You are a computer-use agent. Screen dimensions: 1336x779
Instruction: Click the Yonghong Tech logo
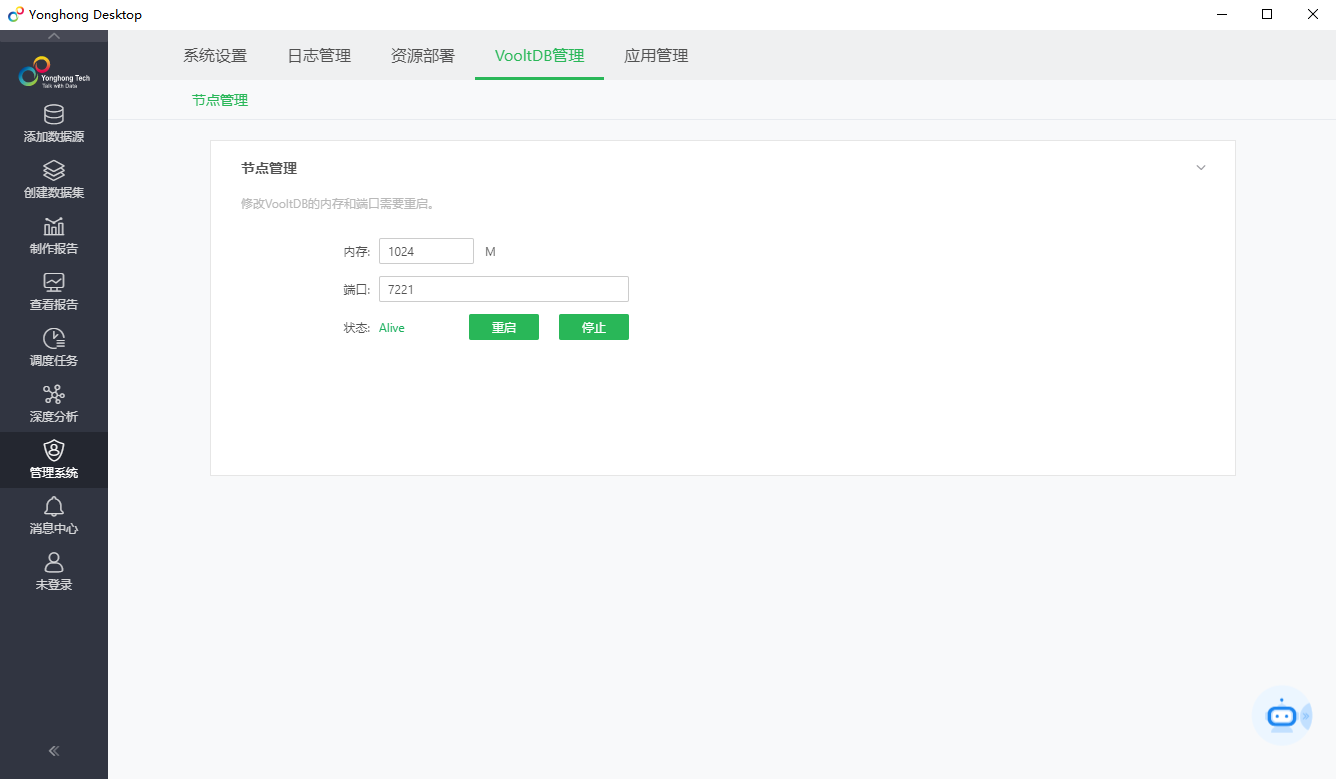tap(54, 73)
